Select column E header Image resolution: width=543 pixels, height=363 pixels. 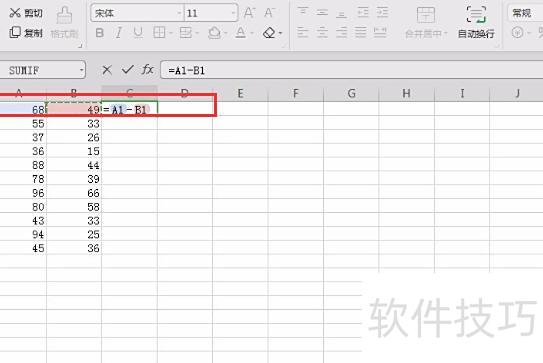240,94
